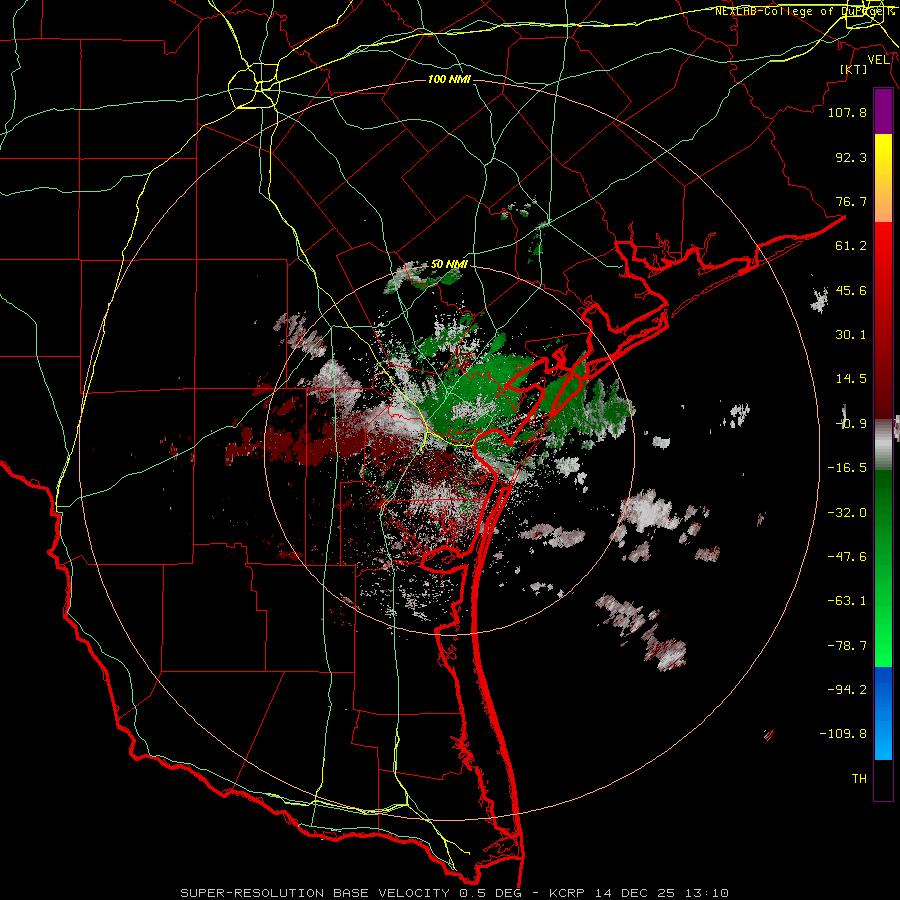The height and width of the screenshot is (900, 900).
Task: Click the "VEL" legend title
Action: [878, 60]
